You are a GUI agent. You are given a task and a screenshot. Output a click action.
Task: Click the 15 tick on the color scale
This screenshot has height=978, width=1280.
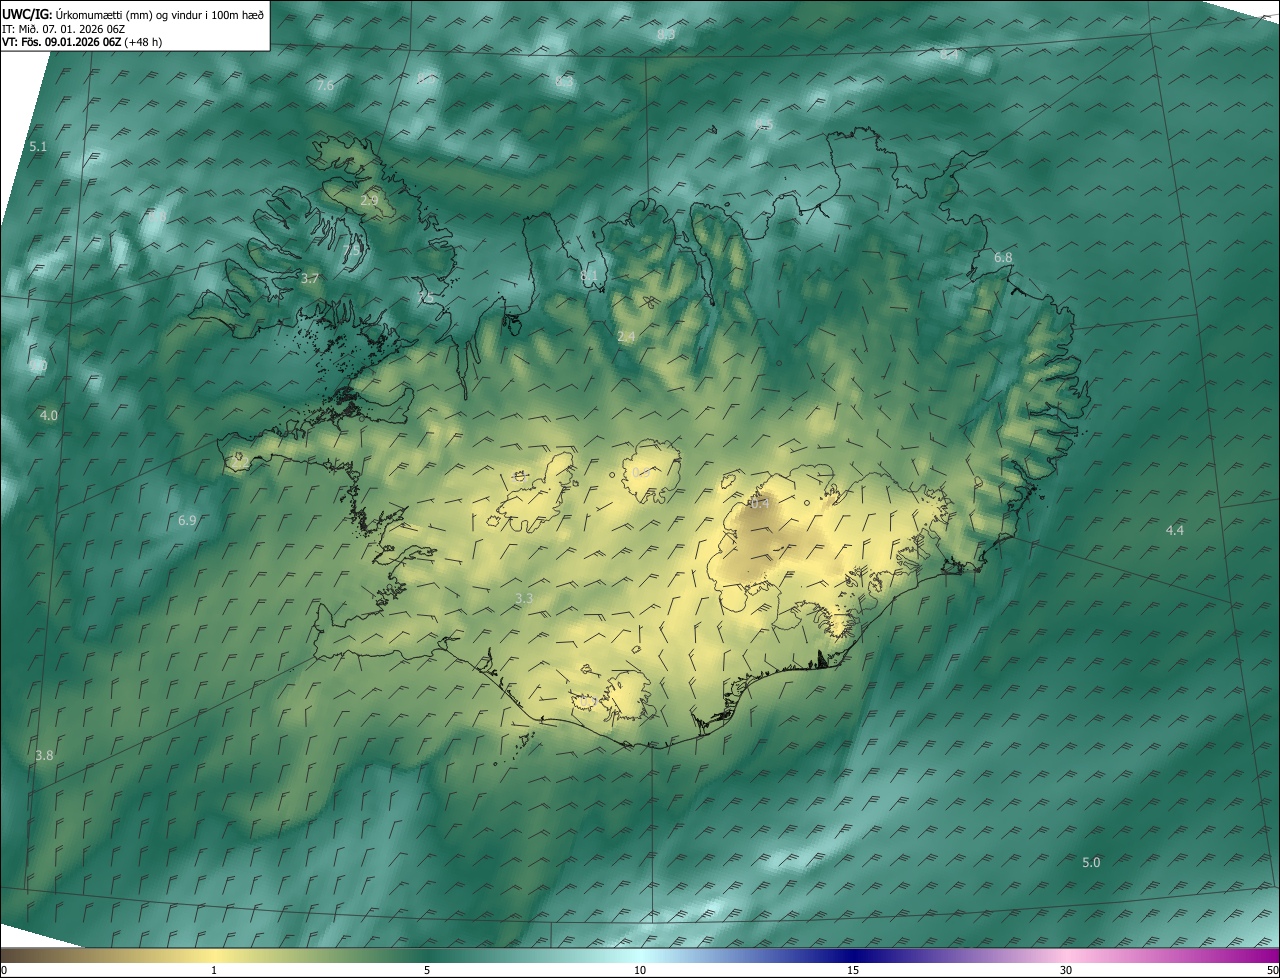click(853, 971)
